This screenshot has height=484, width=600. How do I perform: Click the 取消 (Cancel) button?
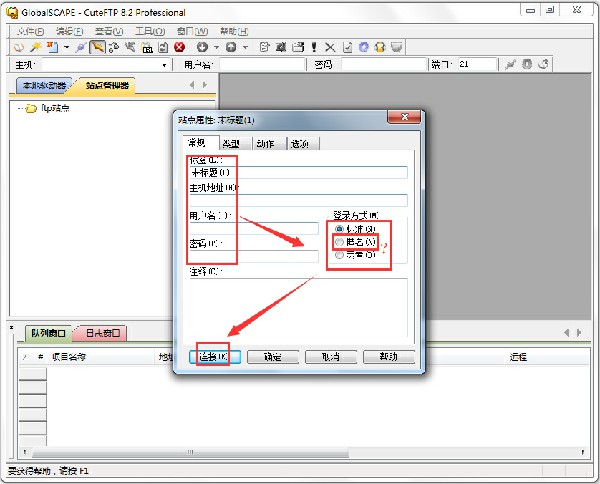coord(318,356)
